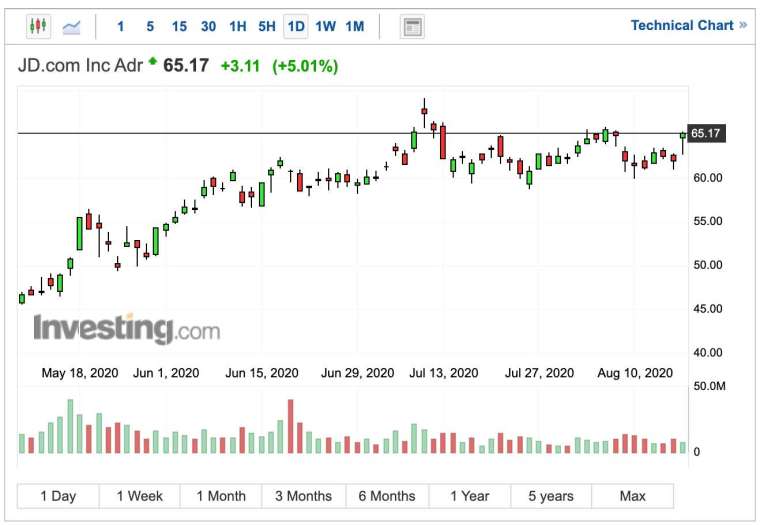The image size is (760, 525).
Task: Click the JD.com Inc Adr title
Action: click(x=80, y=65)
